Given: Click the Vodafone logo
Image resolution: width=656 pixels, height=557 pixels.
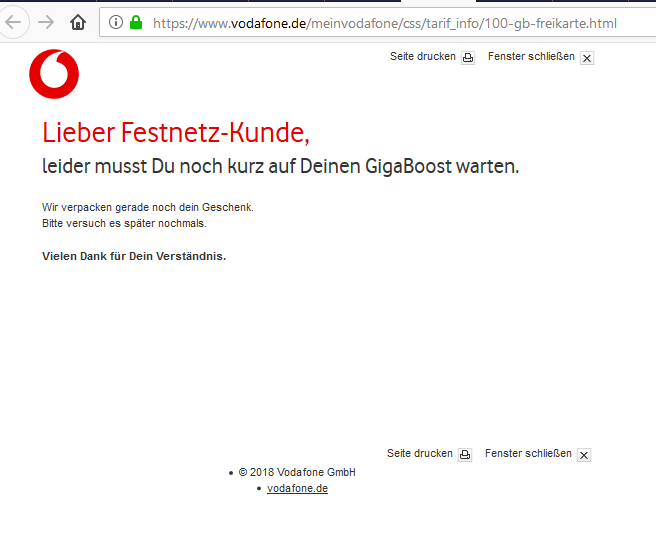Looking at the screenshot, I should click(54, 74).
